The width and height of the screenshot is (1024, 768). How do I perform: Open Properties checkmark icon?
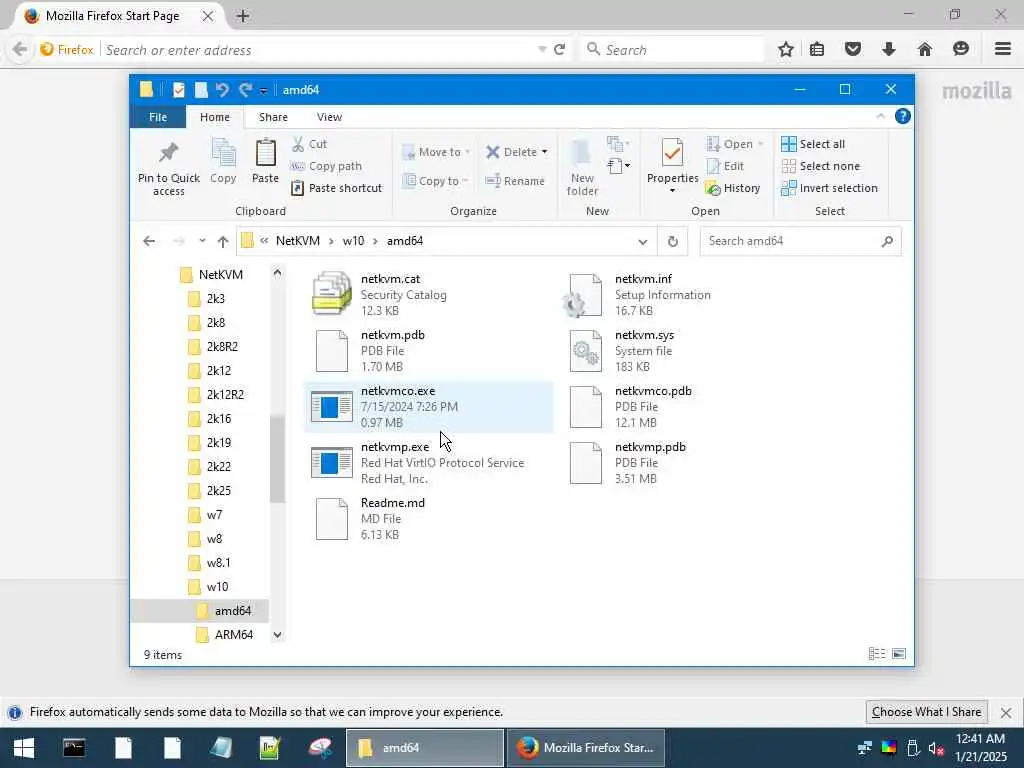coord(672,153)
